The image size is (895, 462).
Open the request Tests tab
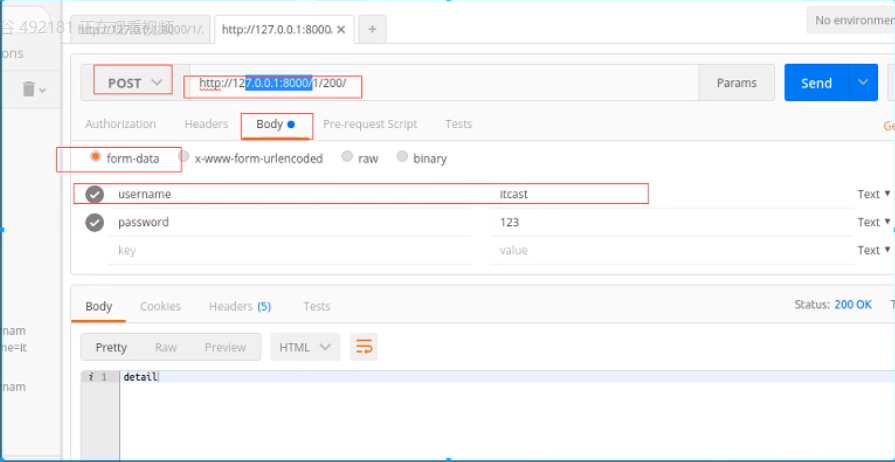(x=458, y=124)
